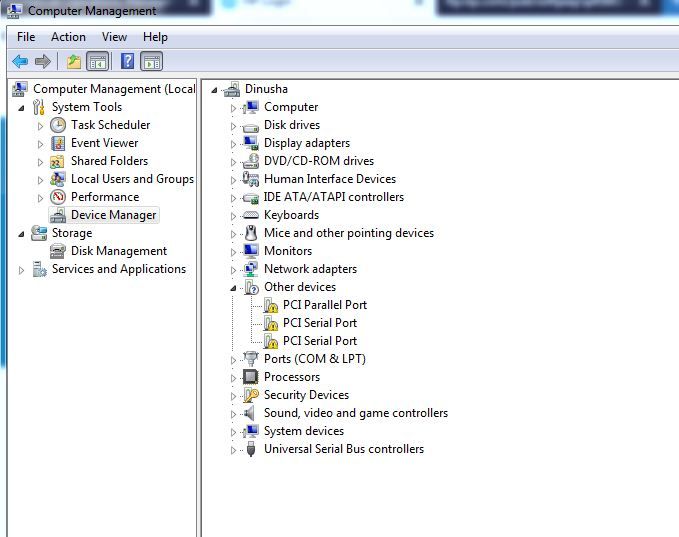Image resolution: width=679 pixels, height=537 pixels.
Task: Select the Other devices label
Action: [300, 287]
